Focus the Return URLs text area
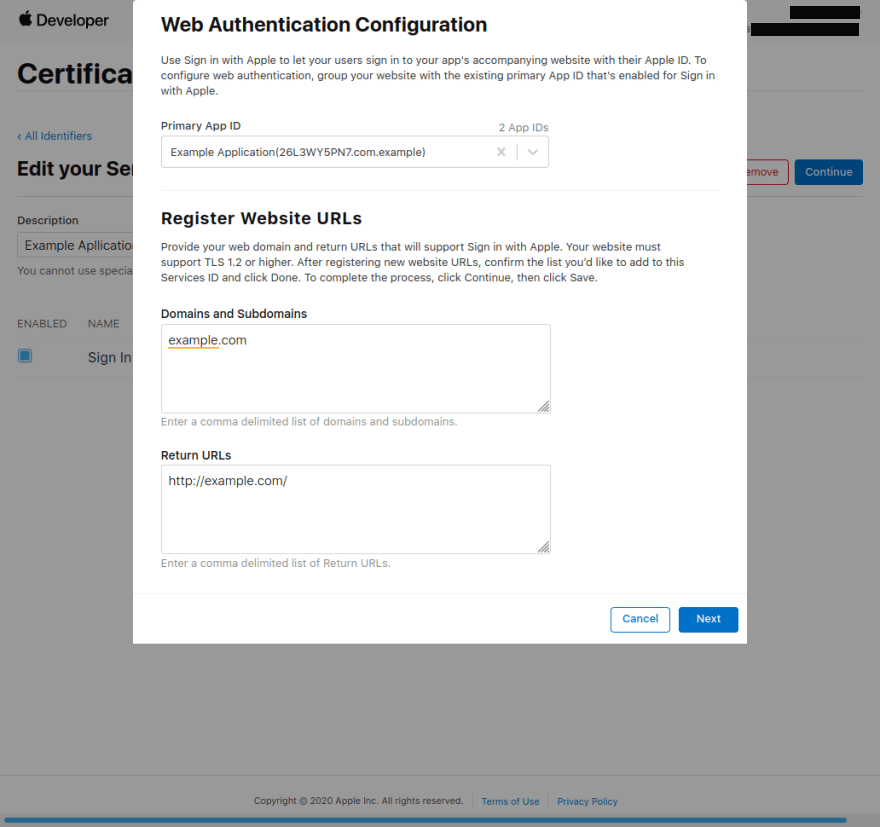Screen dimensions: 880x827 [x=355, y=509]
